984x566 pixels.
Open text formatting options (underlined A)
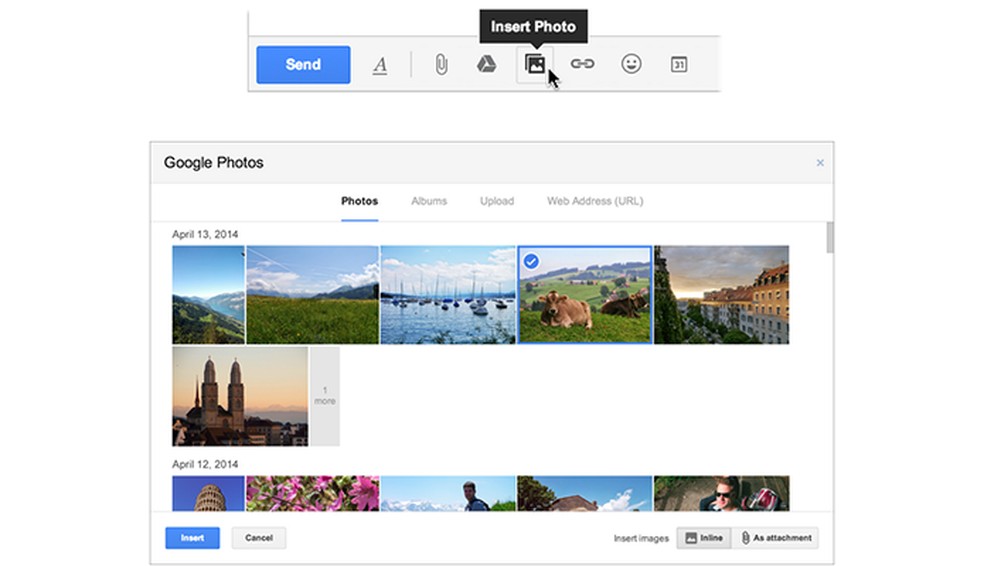click(x=380, y=65)
